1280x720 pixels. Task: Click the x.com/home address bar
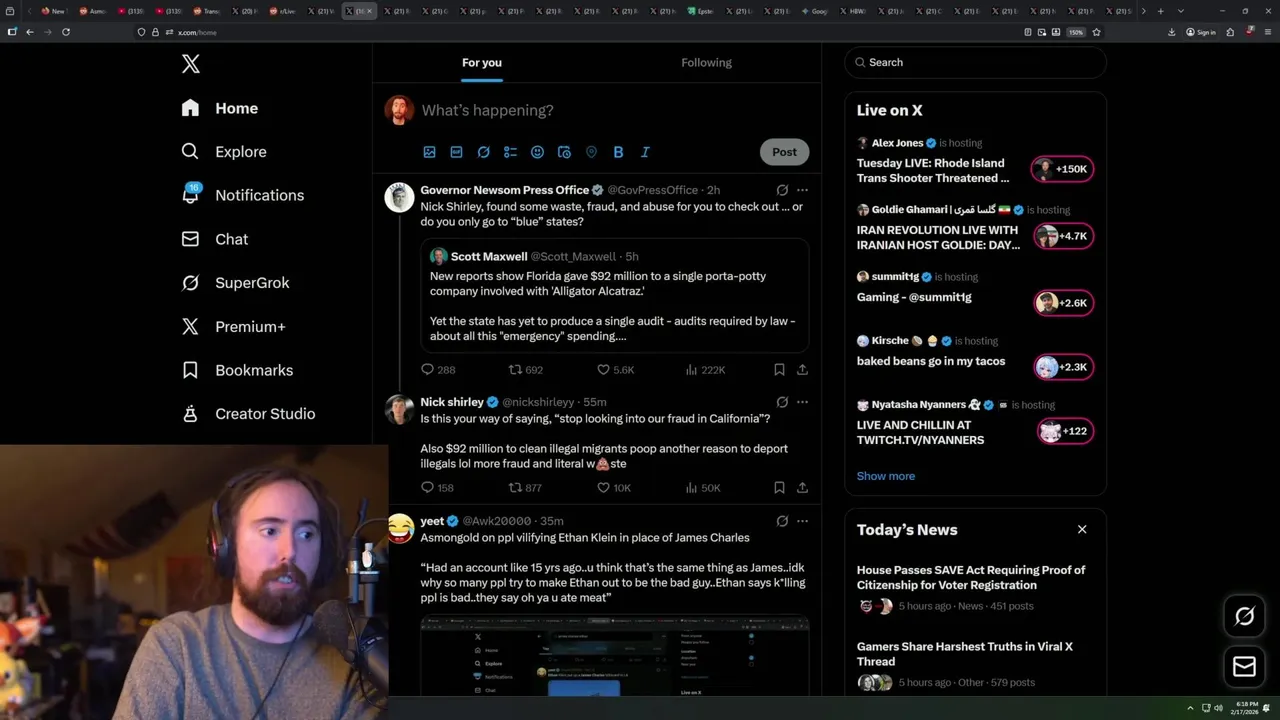coord(590,32)
